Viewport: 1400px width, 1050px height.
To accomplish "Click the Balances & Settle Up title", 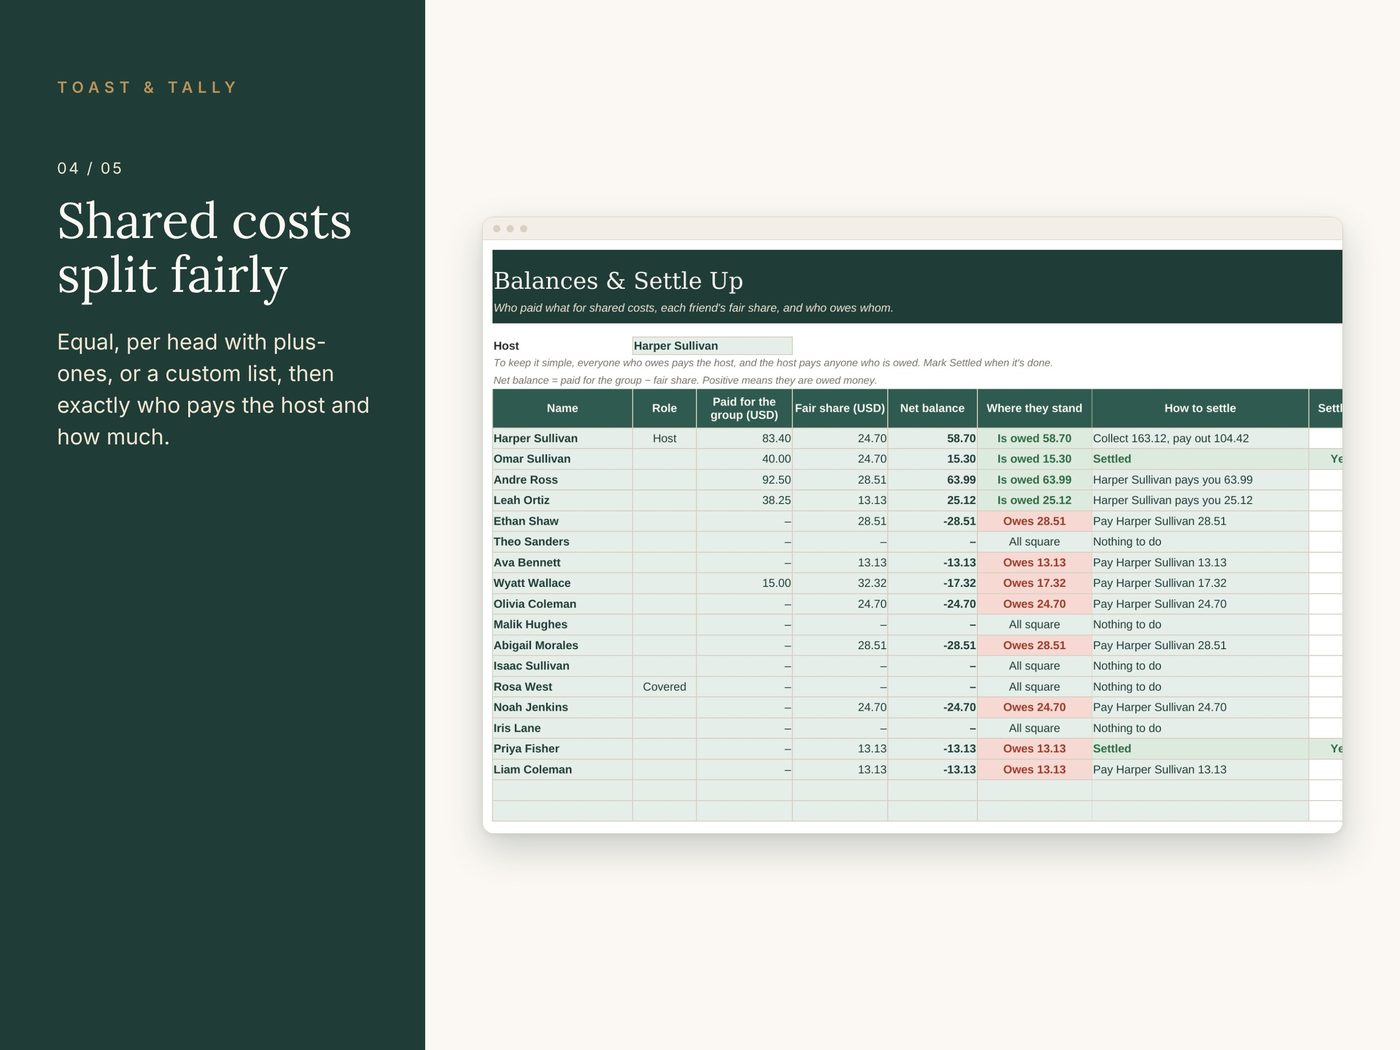I will point(618,281).
